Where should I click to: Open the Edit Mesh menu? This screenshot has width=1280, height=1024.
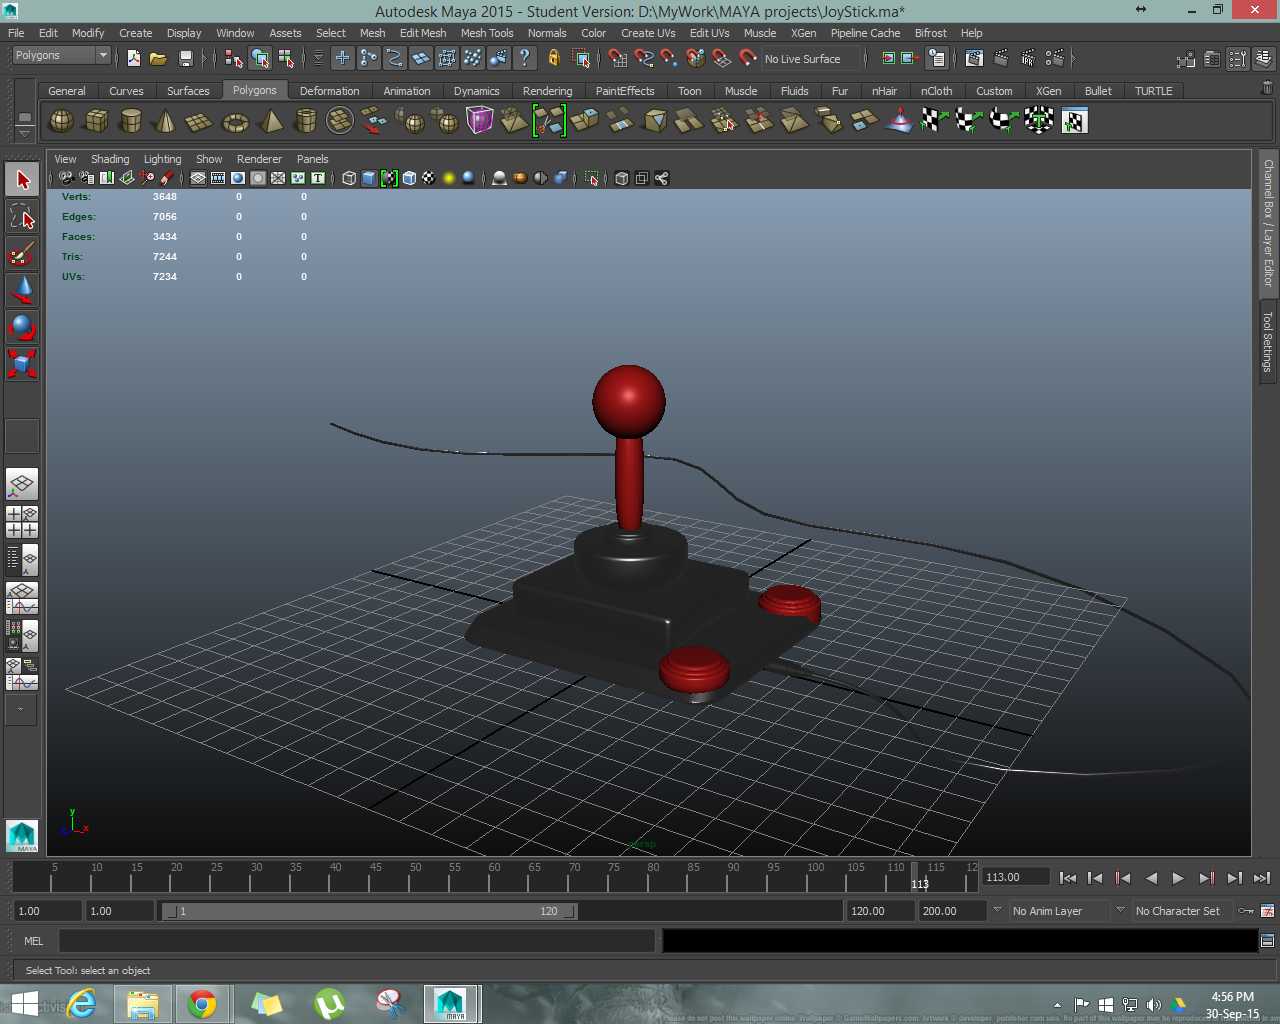tap(423, 33)
